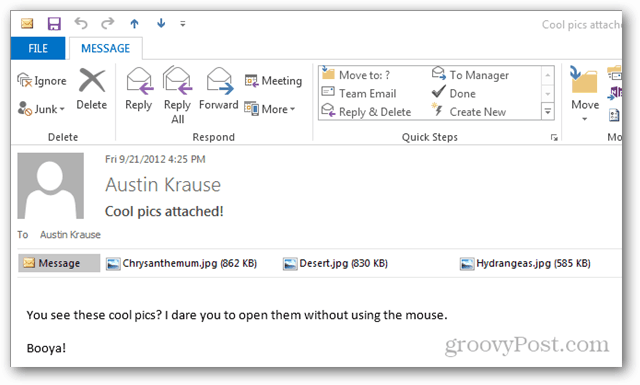The image size is (640, 385).
Task: Undo the last action
Action: (x=81, y=23)
